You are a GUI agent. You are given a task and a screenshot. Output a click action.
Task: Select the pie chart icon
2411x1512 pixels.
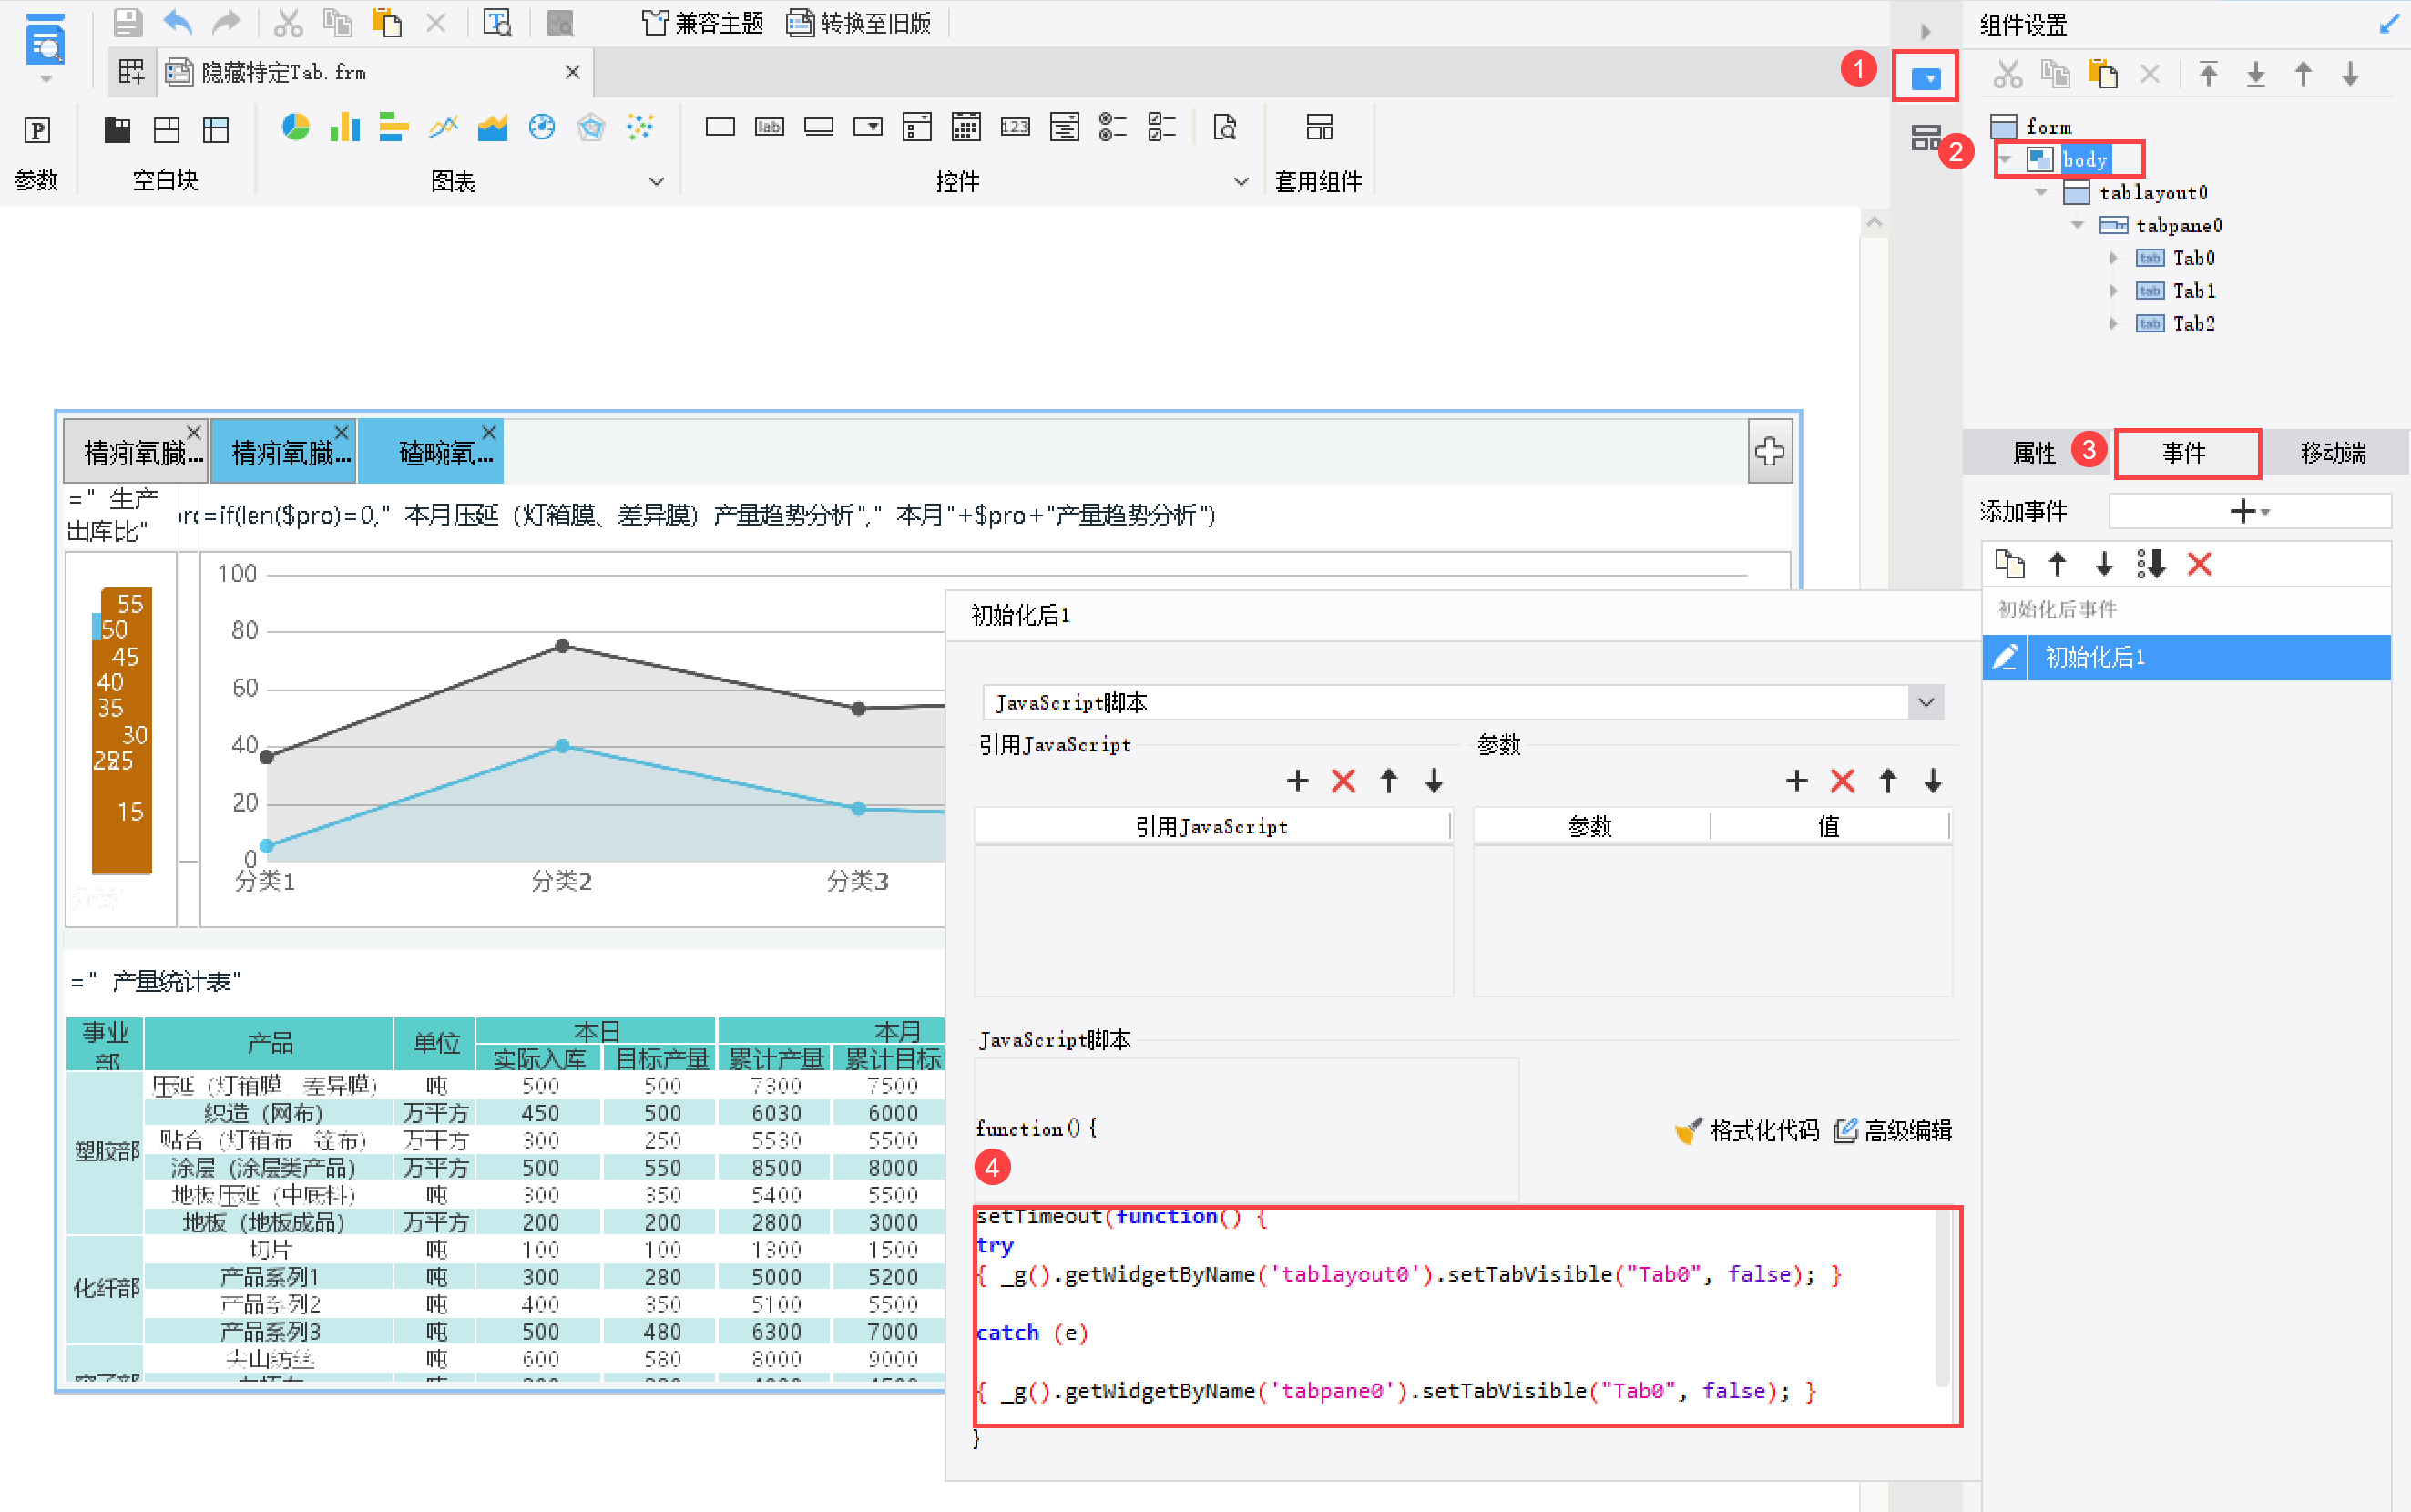[x=295, y=127]
